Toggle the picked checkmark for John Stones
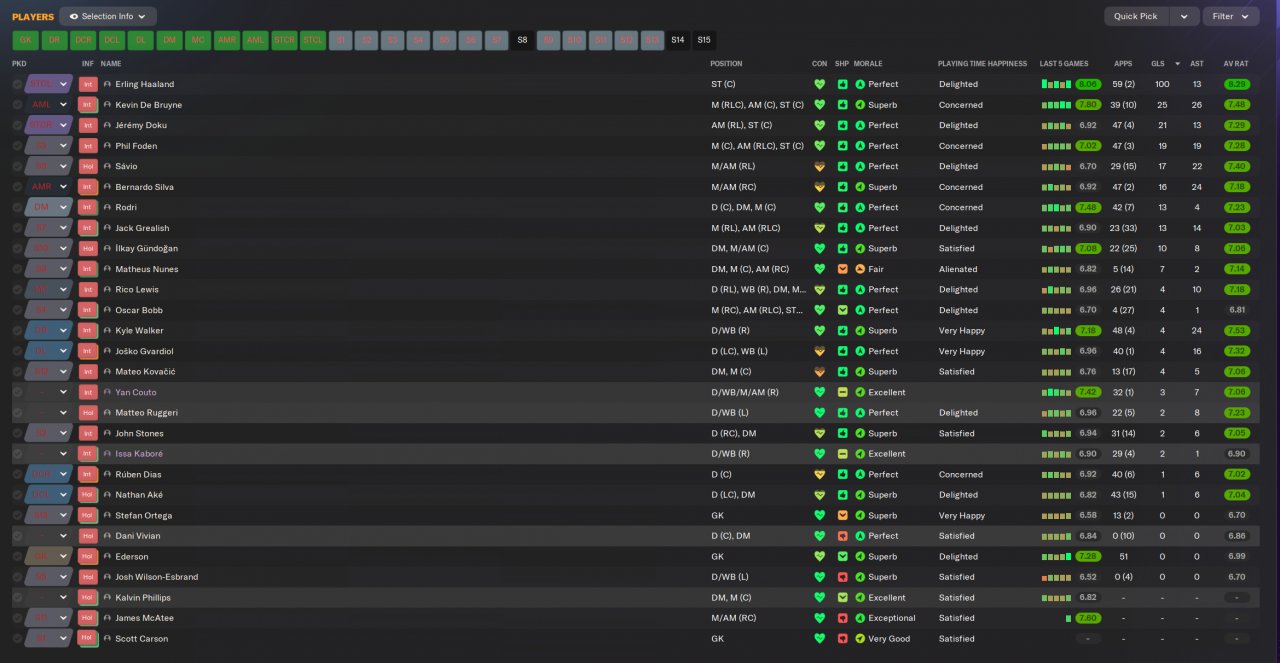Image resolution: width=1280 pixels, height=663 pixels. (18, 433)
